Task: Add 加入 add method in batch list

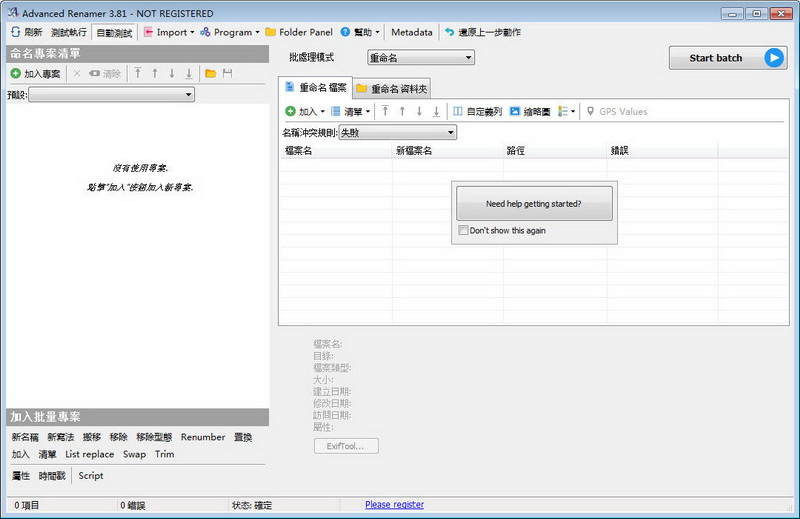Action: pos(20,454)
